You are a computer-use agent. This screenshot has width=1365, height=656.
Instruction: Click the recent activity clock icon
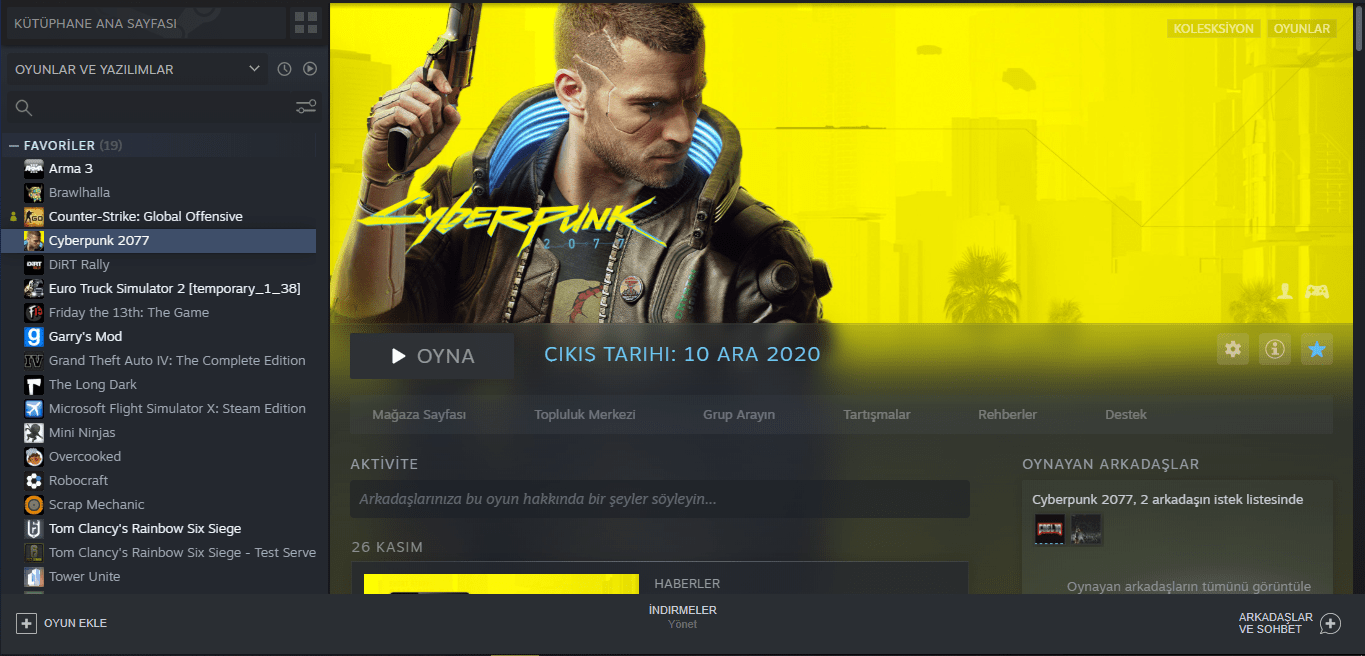click(284, 69)
